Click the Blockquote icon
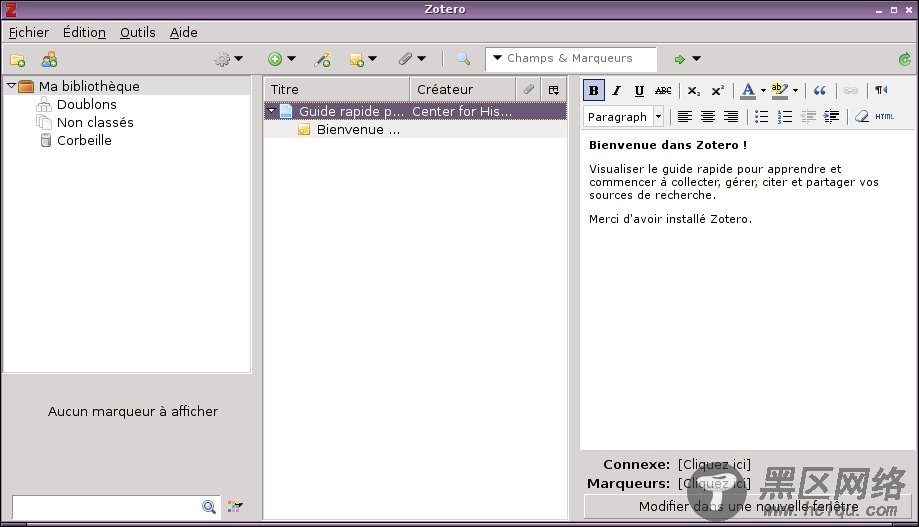The image size is (919, 527). 819,90
